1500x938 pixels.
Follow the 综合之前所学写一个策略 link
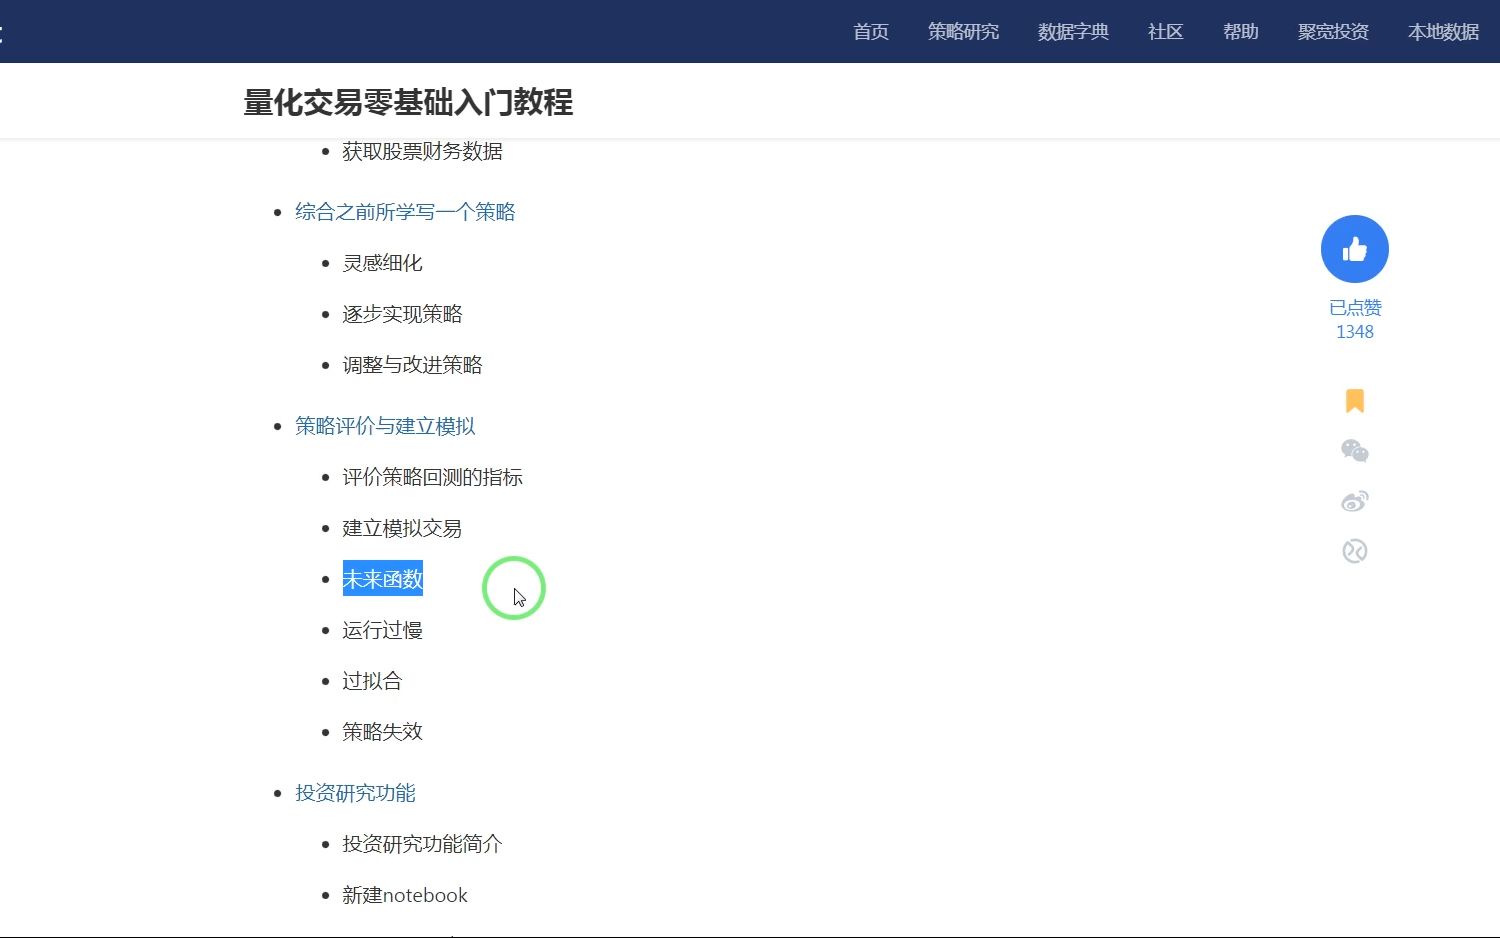[x=405, y=212]
